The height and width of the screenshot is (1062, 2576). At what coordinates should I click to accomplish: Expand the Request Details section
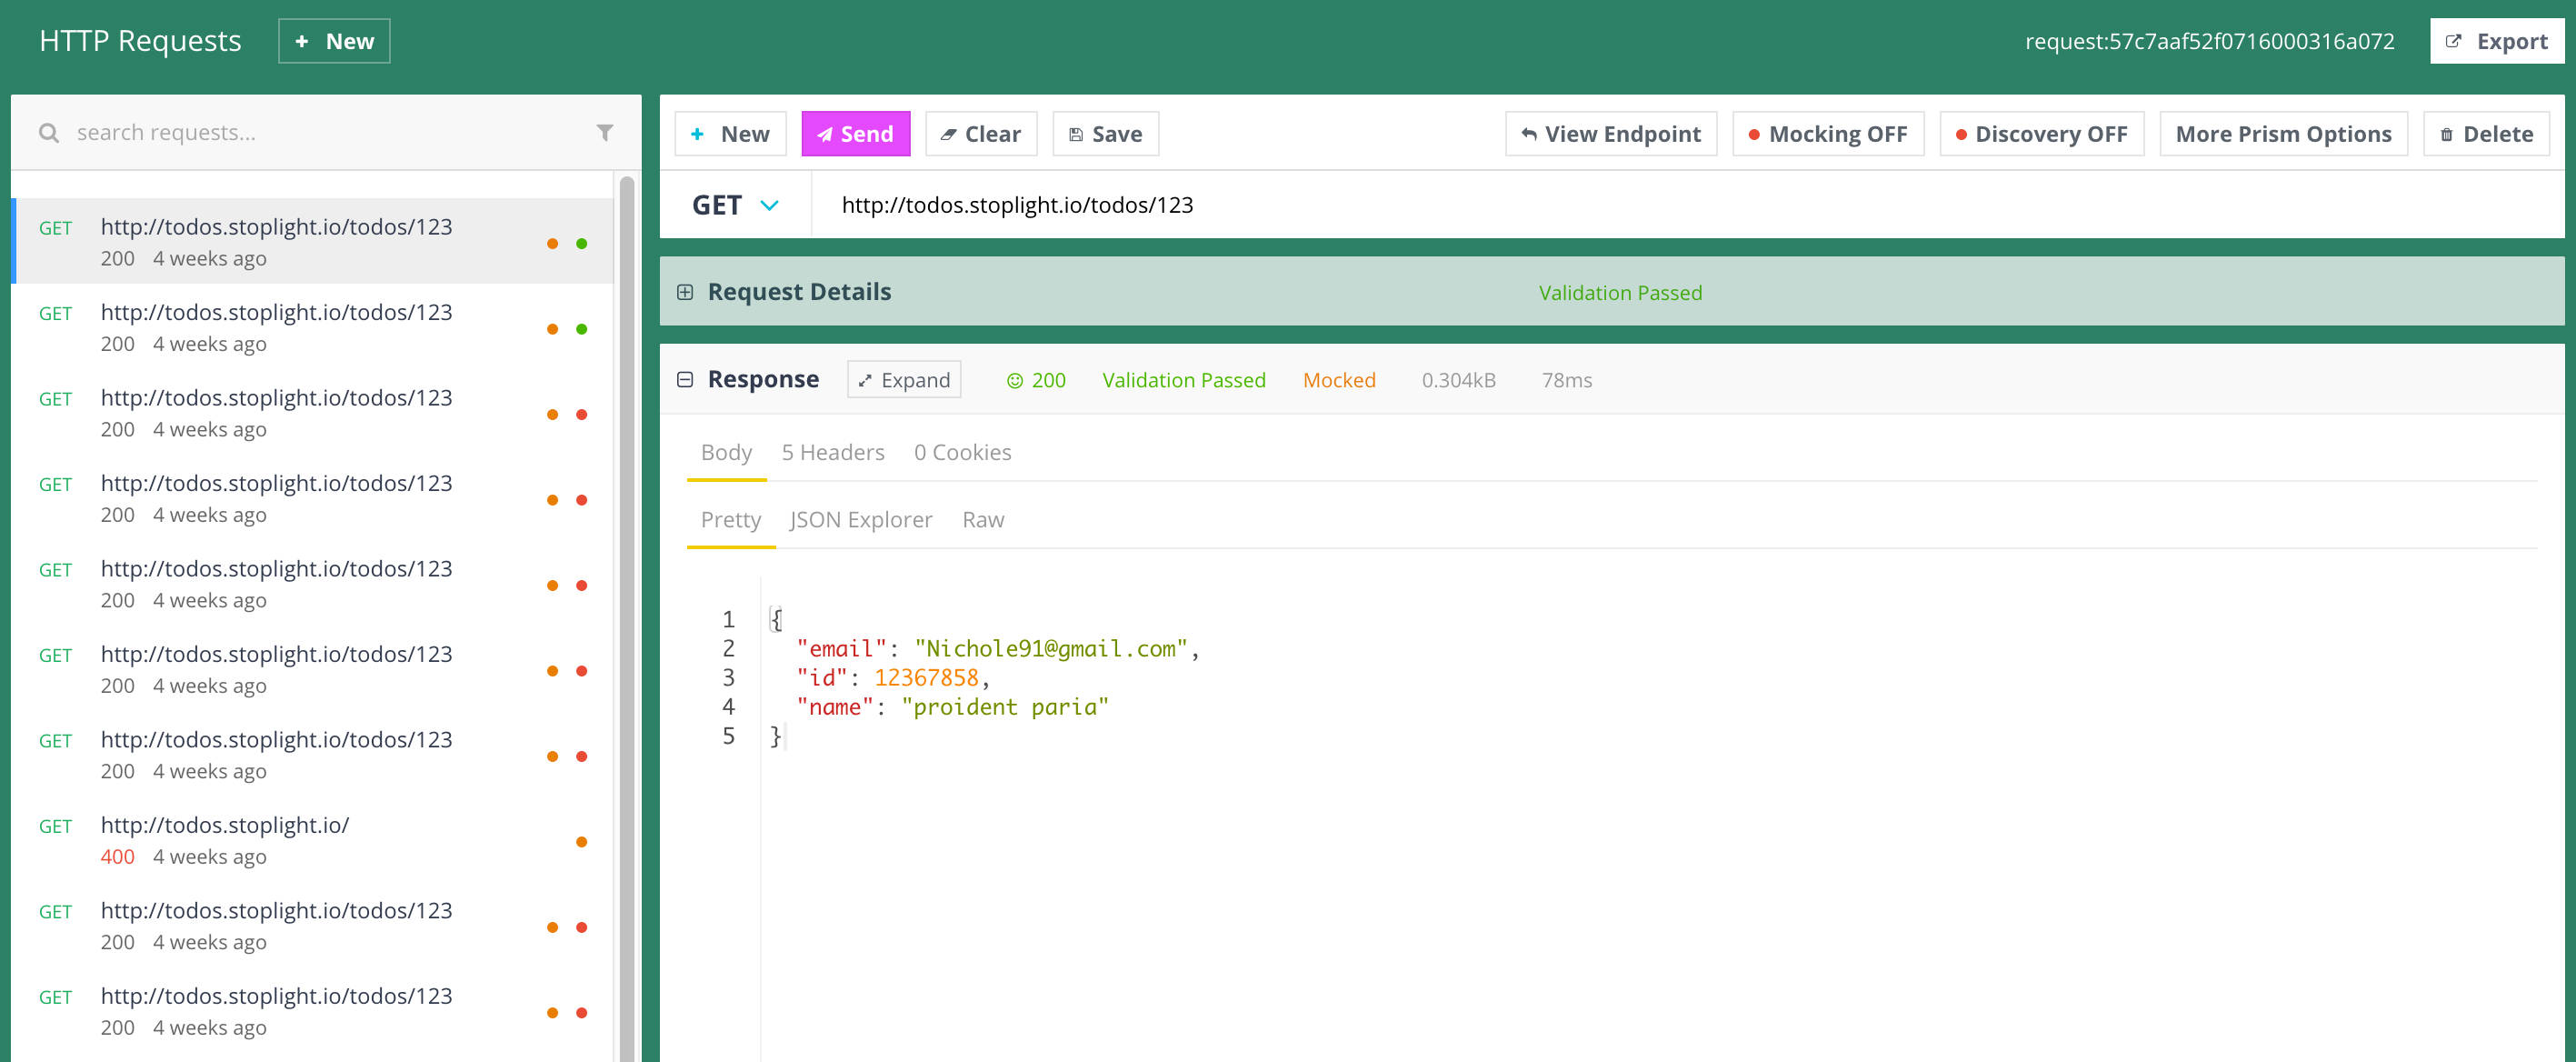click(685, 292)
